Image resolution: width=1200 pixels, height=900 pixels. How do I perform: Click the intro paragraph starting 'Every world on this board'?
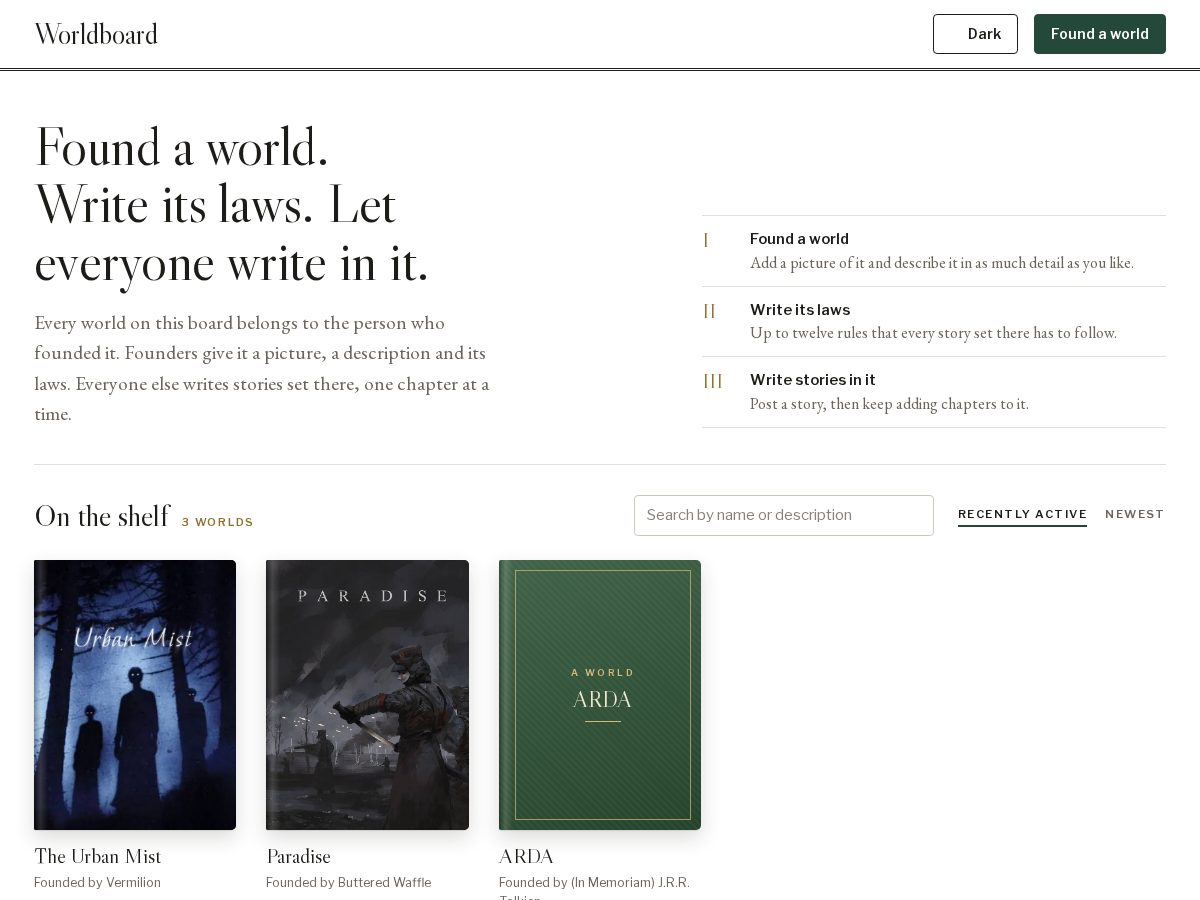[262, 368]
